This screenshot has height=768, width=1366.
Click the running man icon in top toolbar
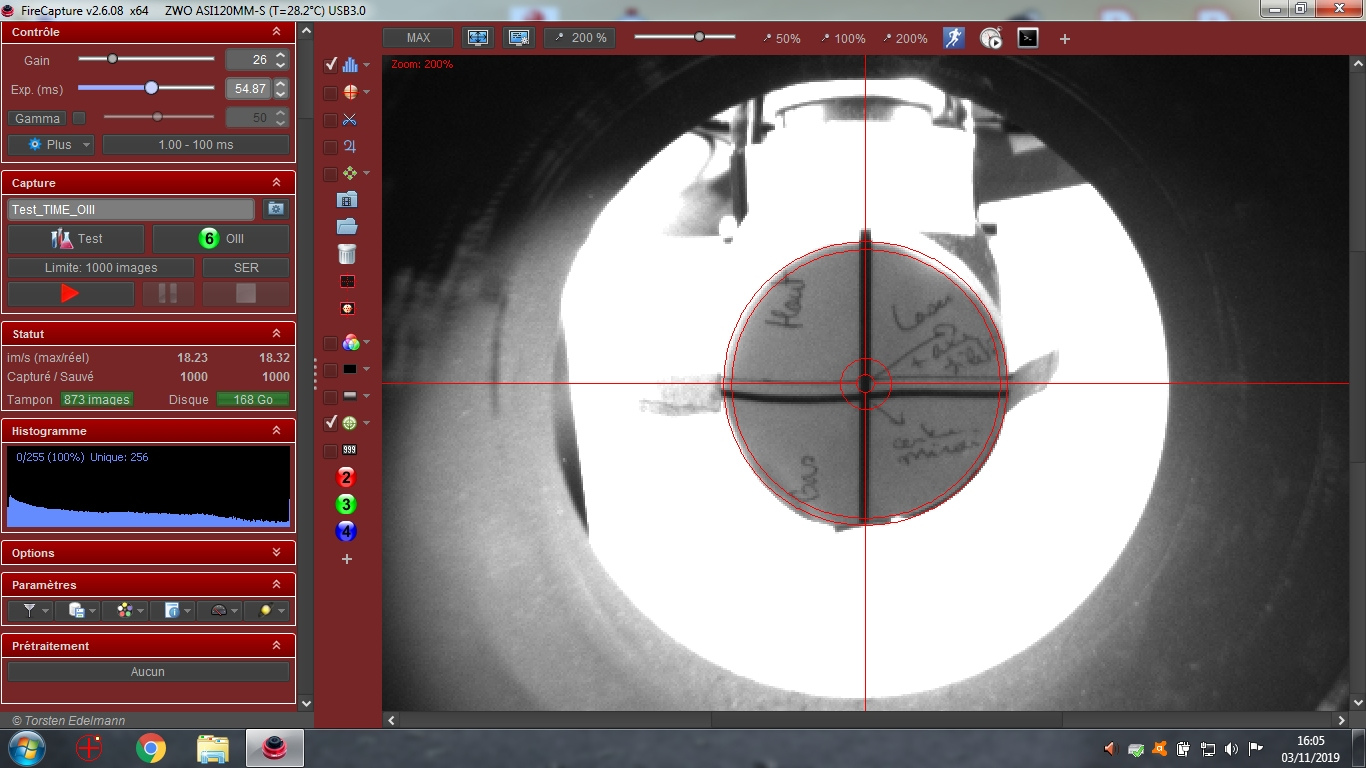click(953, 38)
